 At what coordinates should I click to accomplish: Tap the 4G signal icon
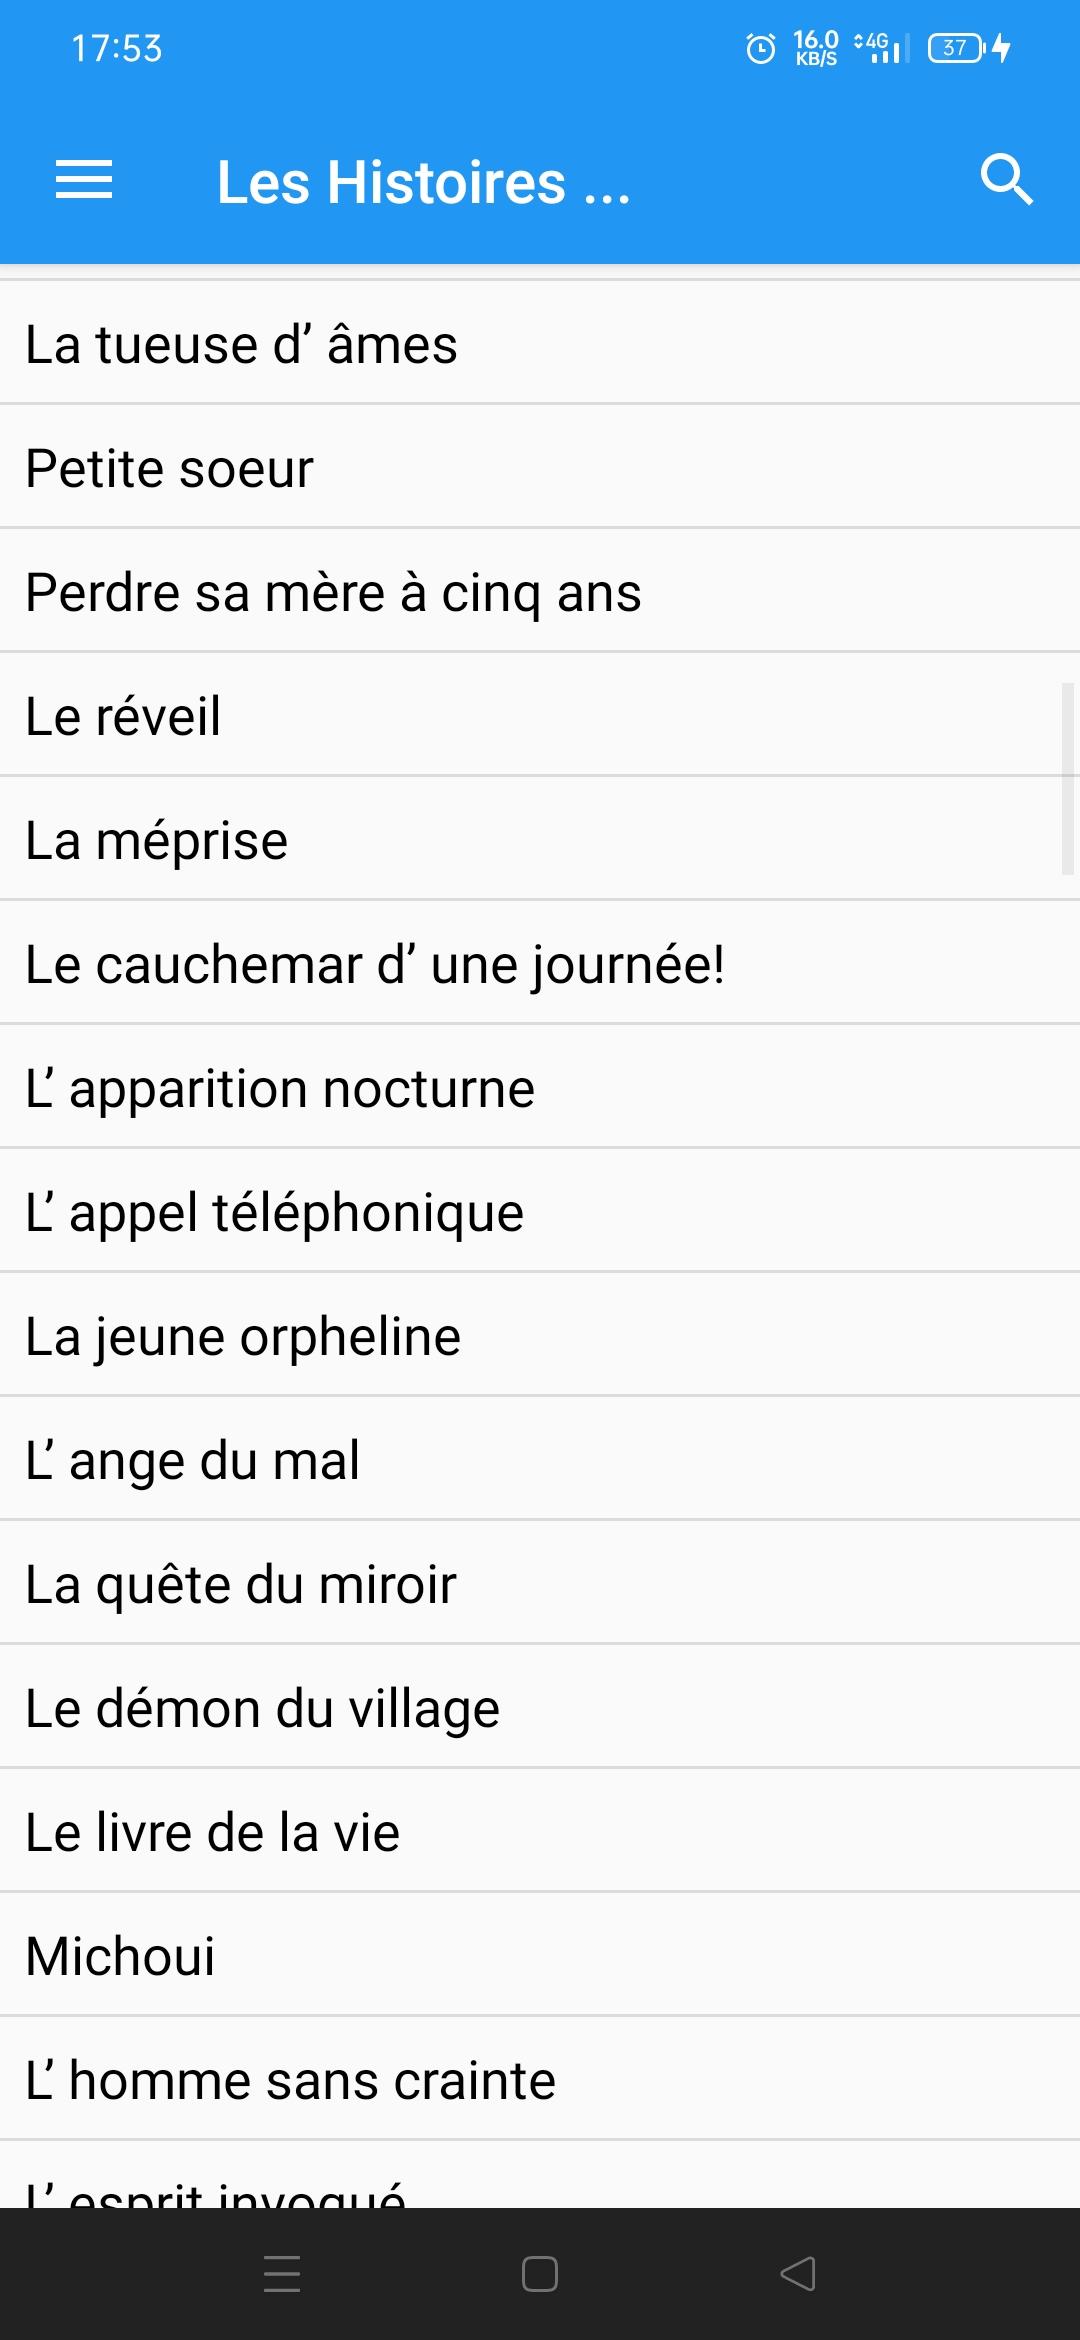pyautogui.click(x=882, y=48)
